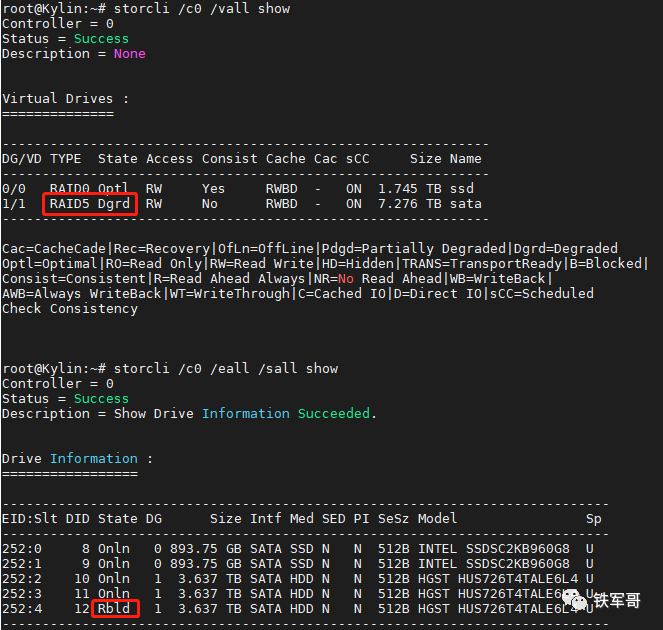Click drive entry '252:0'
663x630 pixels.
(x=22, y=549)
